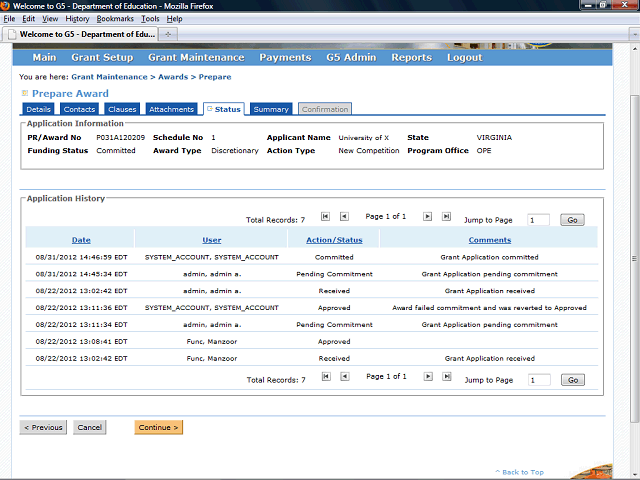Open the Clauses tab
This screenshot has height=480, width=640.
[x=121, y=109]
